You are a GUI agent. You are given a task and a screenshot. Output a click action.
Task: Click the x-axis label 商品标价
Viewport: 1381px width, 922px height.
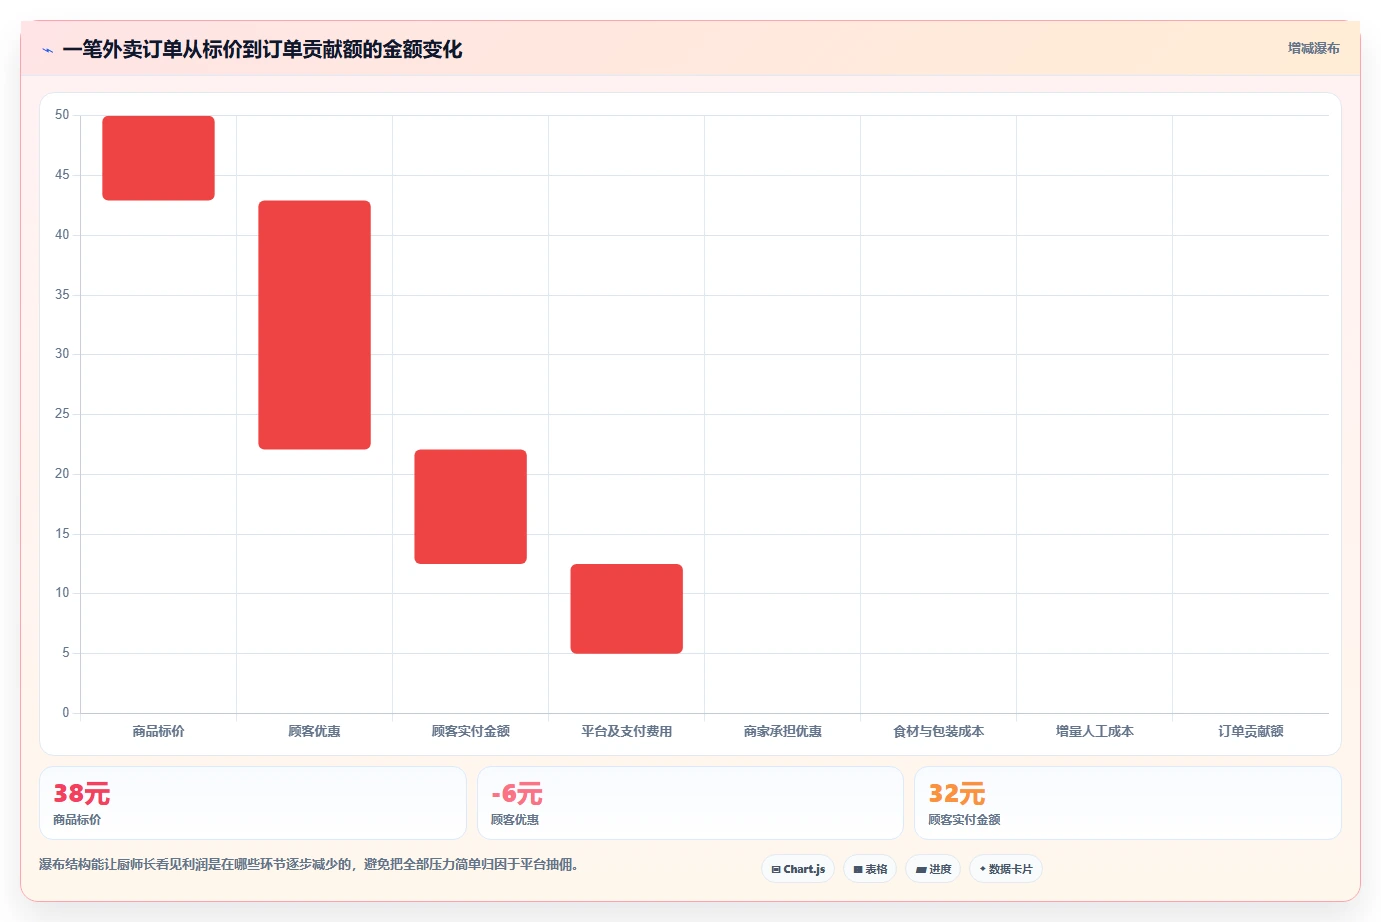click(x=158, y=731)
